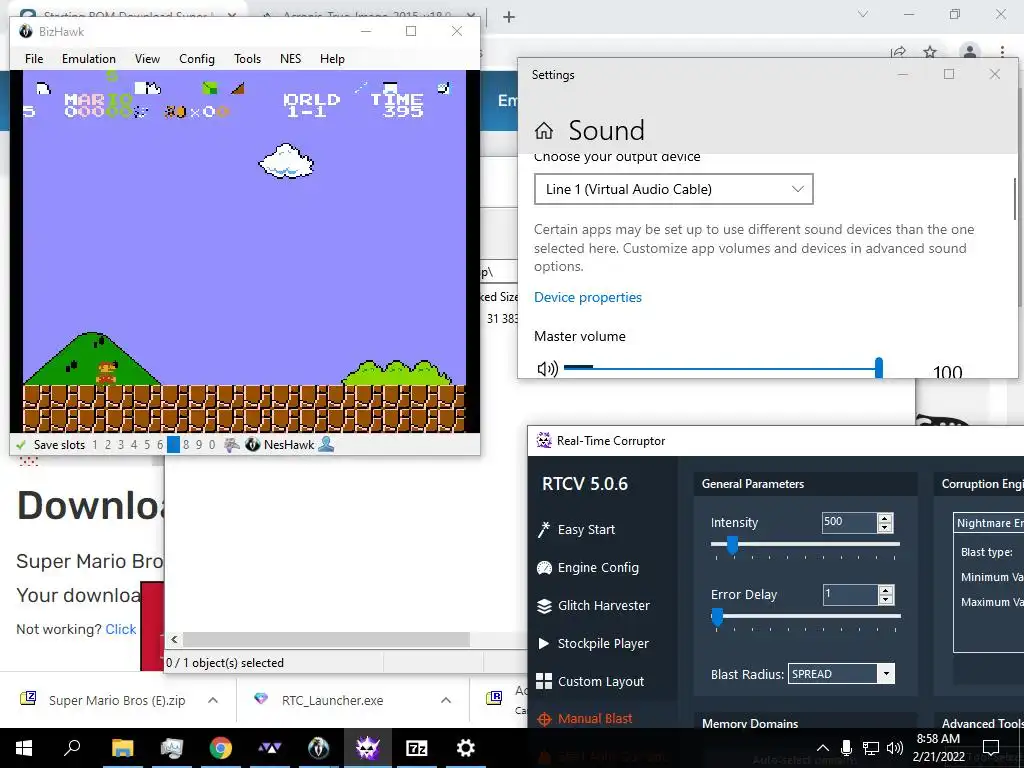This screenshot has height=768, width=1024.
Task: Click the volume icon in system tray
Action: click(895, 748)
